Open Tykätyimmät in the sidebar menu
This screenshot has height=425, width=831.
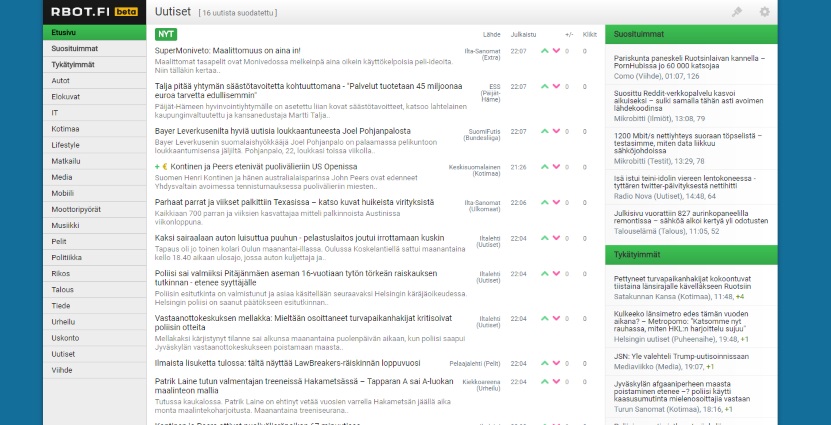(x=94, y=65)
